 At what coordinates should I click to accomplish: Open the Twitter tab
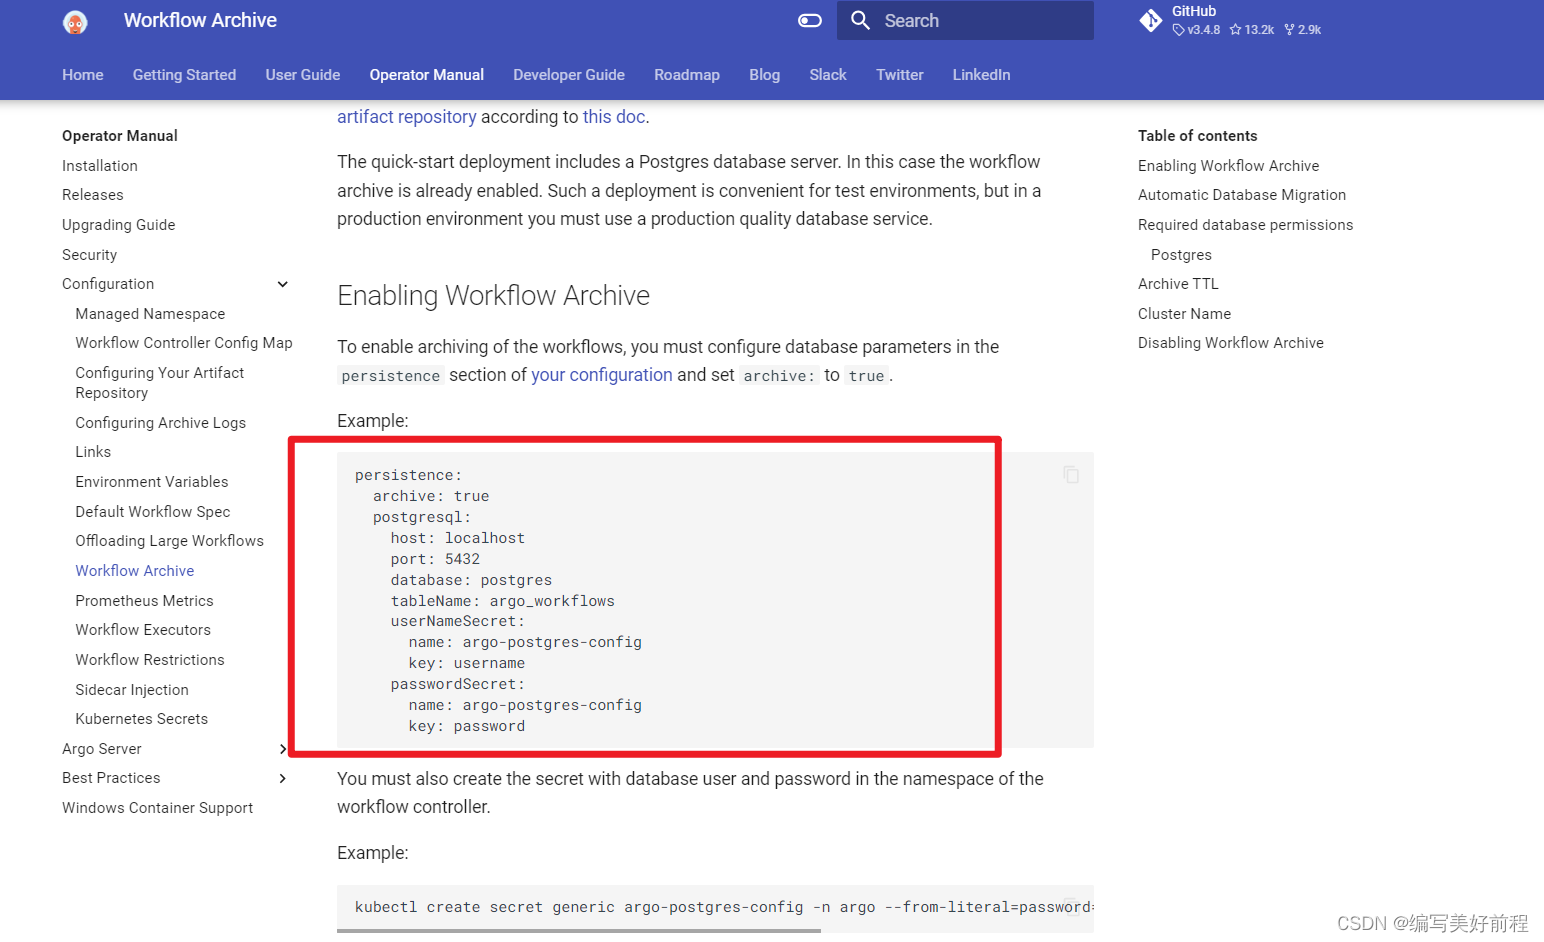point(900,75)
